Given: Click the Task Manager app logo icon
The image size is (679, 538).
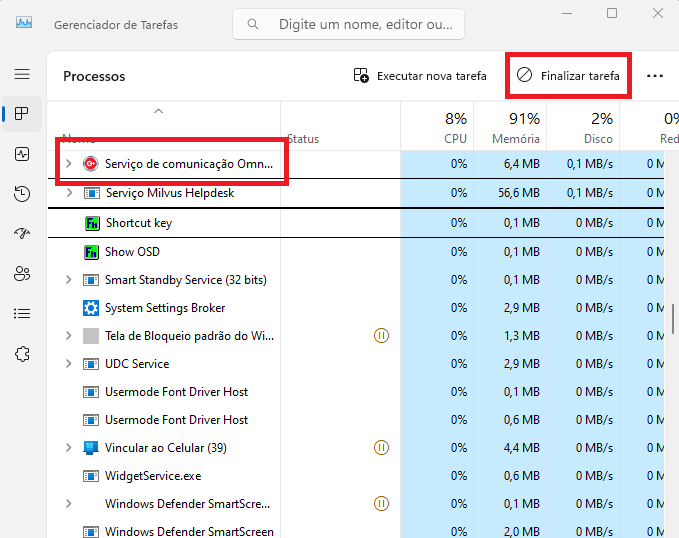Looking at the screenshot, I should point(24,22).
